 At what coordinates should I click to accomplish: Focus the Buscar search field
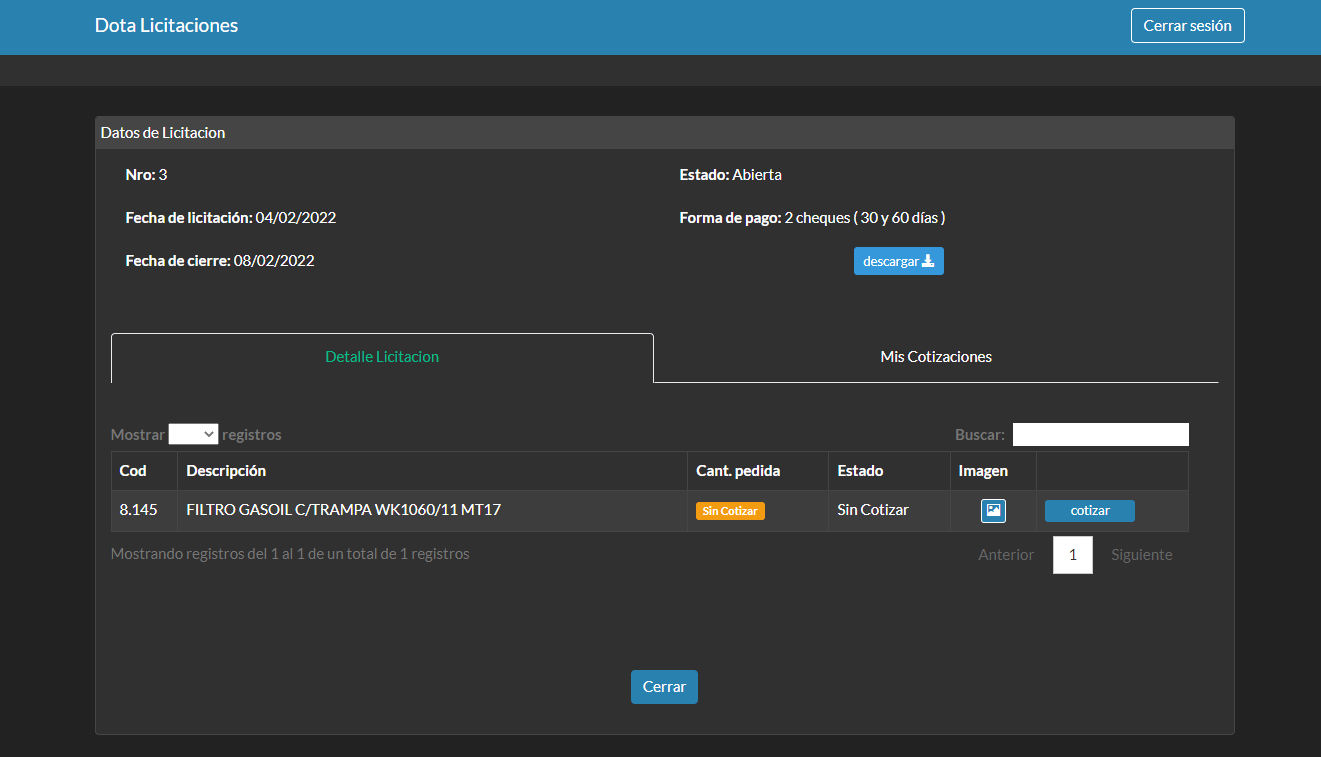point(1100,434)
